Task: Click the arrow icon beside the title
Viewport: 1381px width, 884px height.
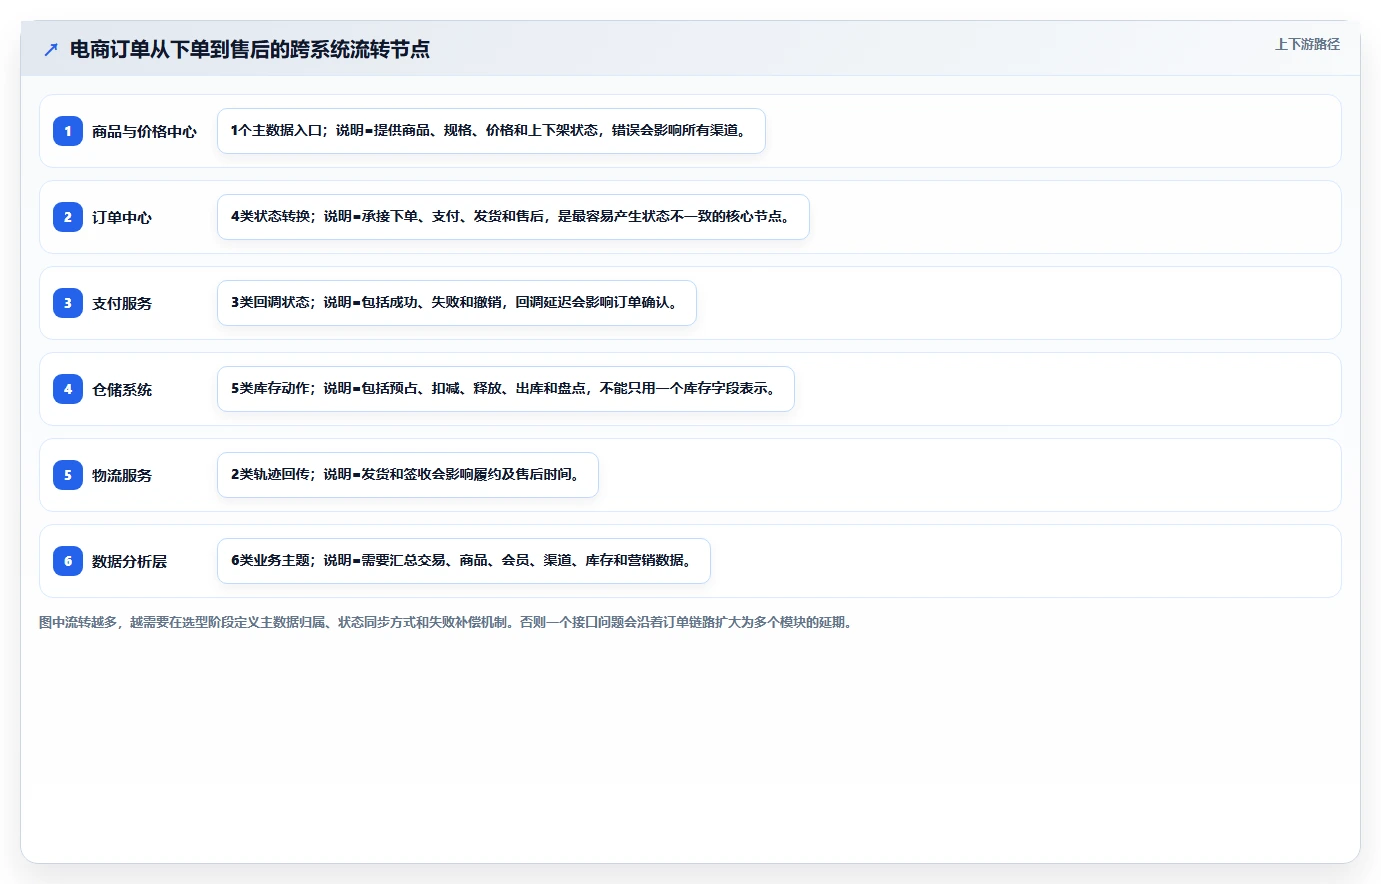Action: [x=51, y=49]
